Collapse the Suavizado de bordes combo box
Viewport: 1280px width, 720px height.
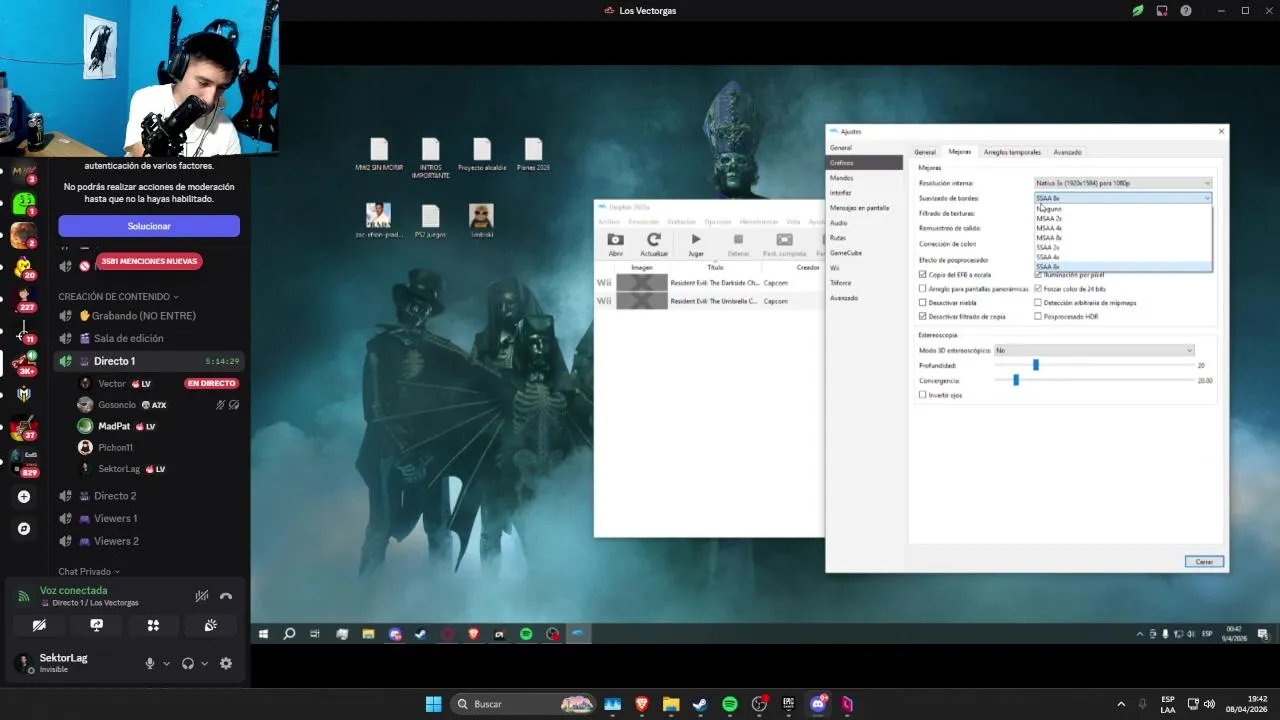point(1122,198)
